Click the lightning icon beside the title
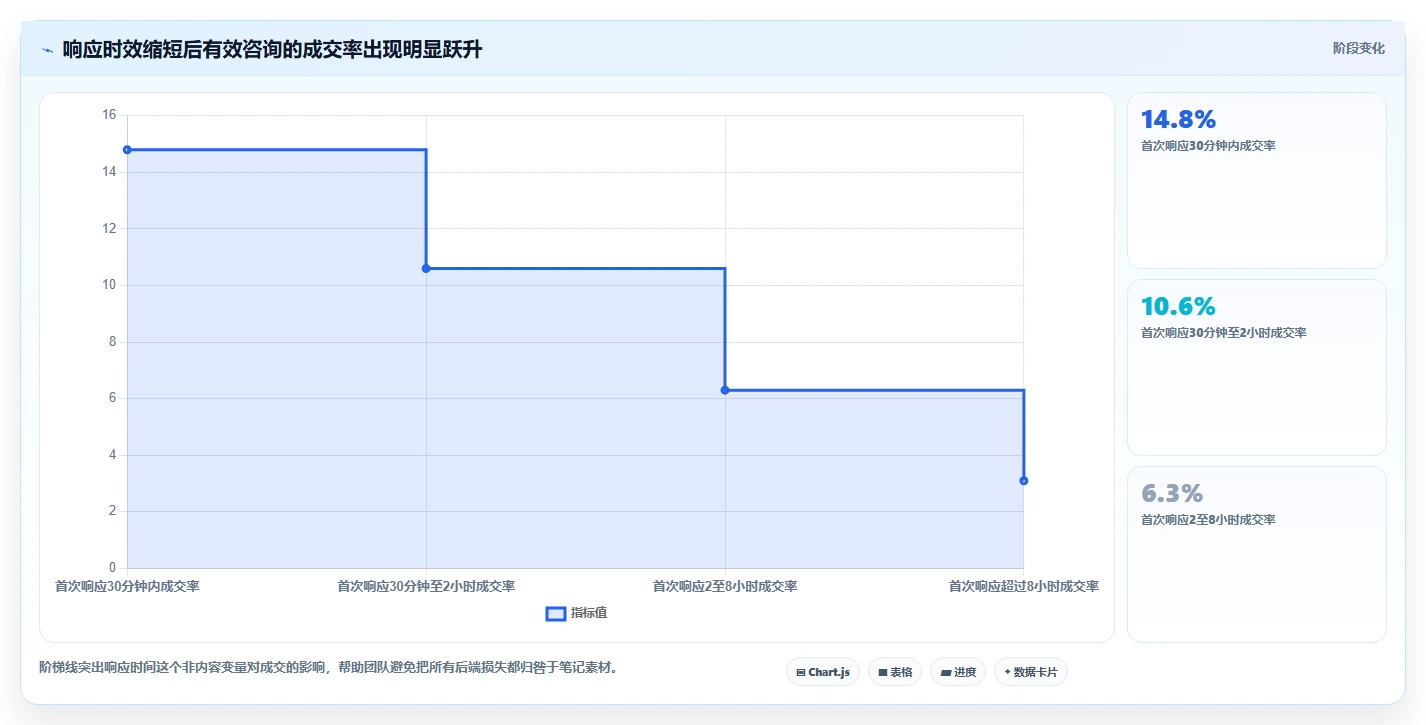Screen dimensions: 1426x725 (x=47, y=50)
